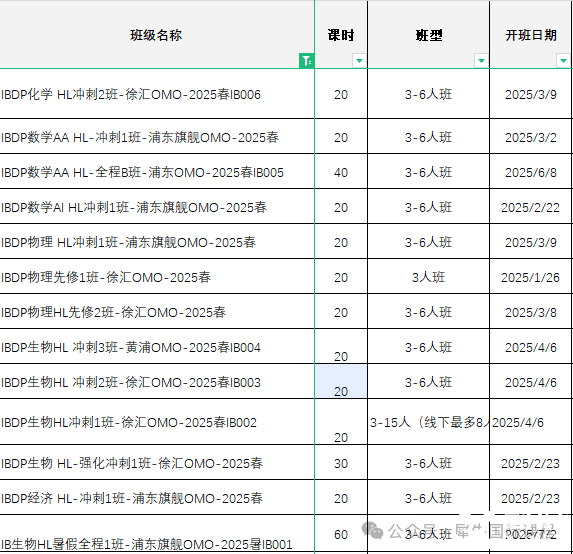
Task: Select the 2025/3/8 date cell
Action: (x=531, y=311)
